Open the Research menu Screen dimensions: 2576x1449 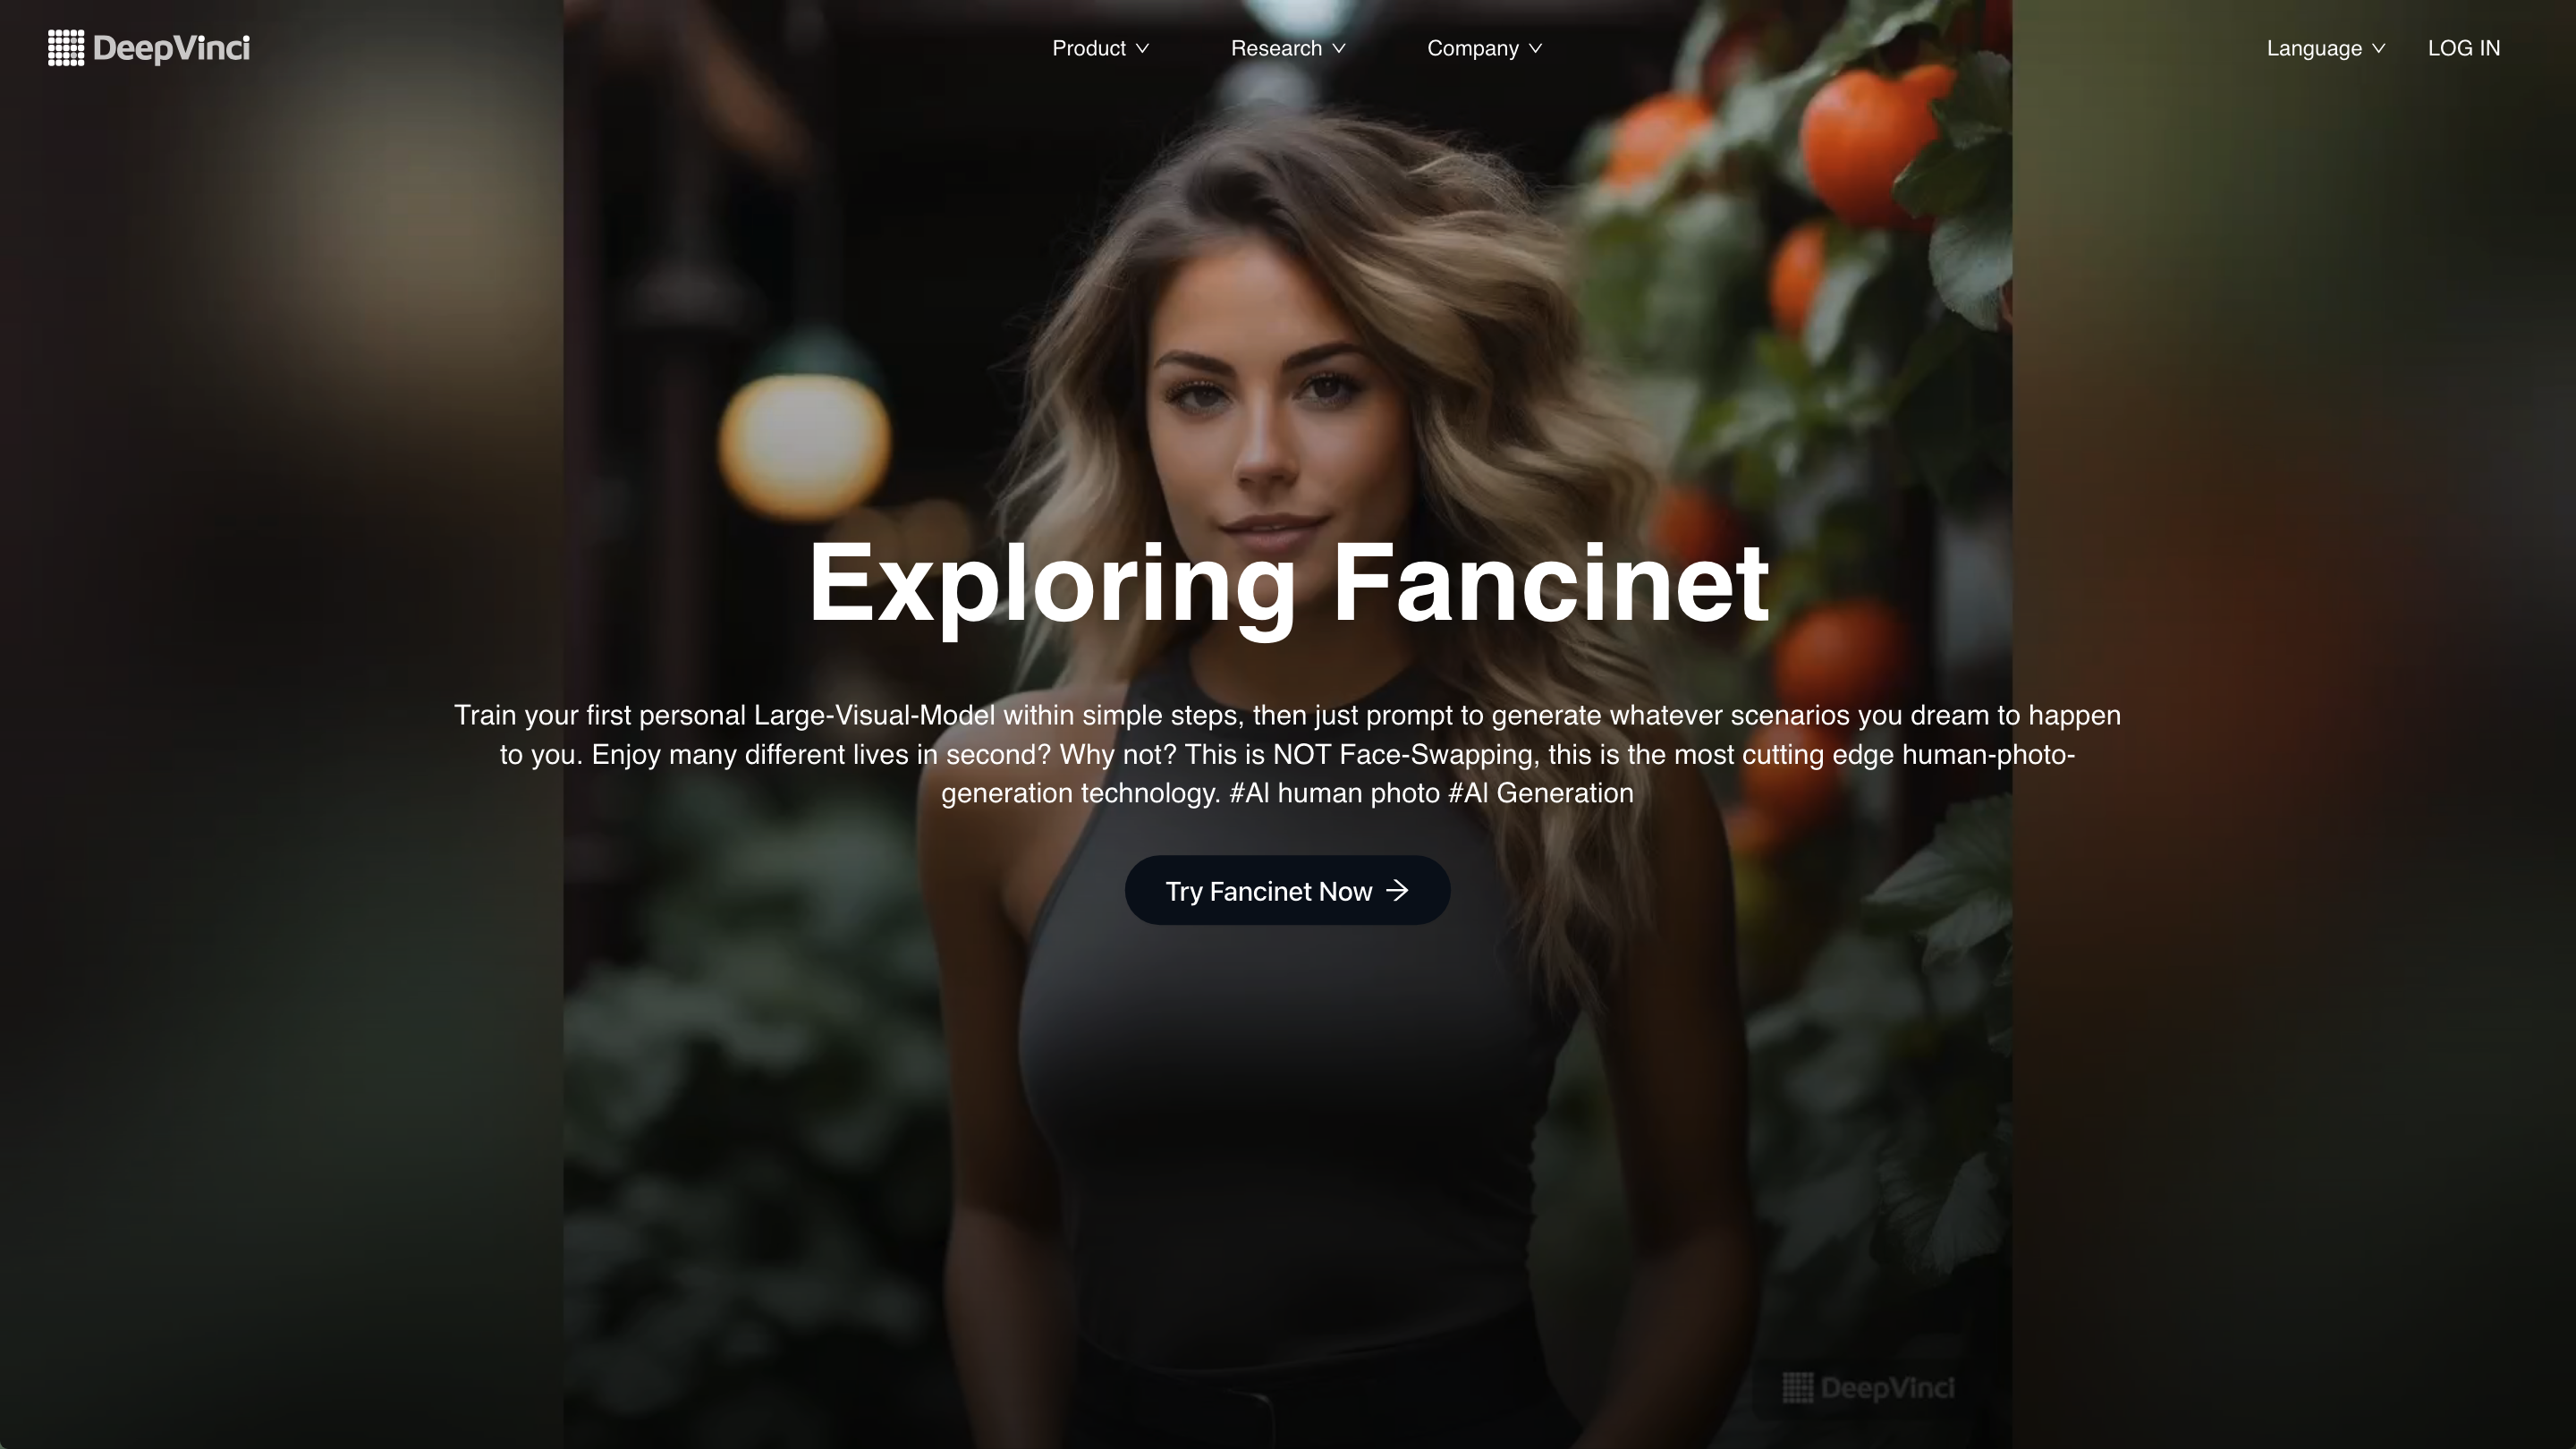(1288, 48)
